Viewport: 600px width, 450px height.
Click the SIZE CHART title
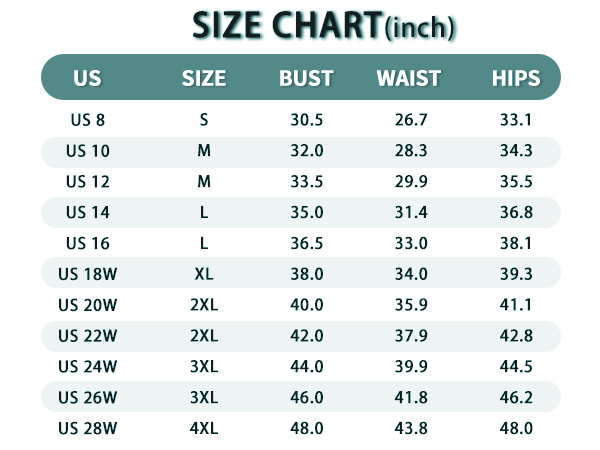tap(324, 26)
